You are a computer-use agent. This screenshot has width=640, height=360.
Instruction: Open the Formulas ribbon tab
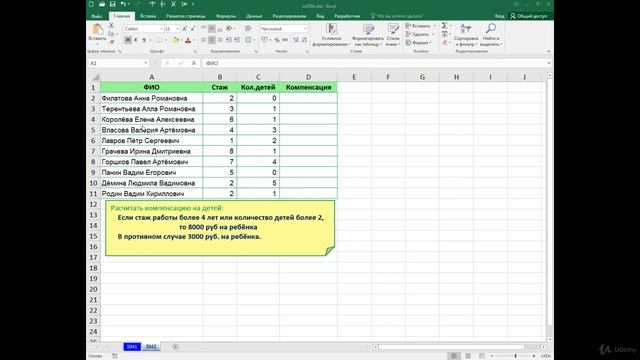226,16
